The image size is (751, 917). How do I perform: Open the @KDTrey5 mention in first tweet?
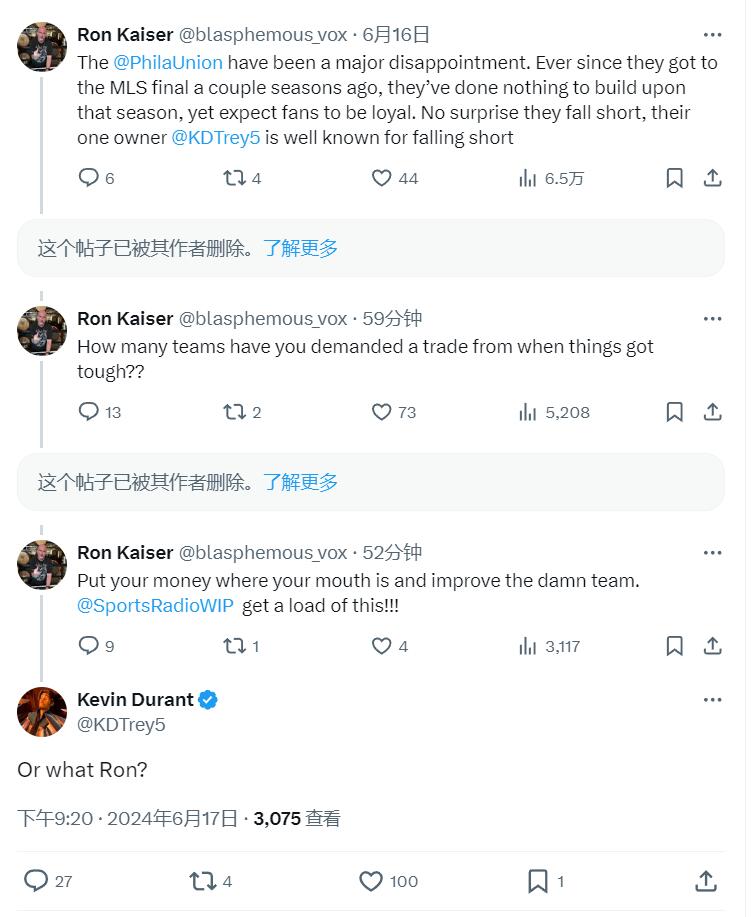coord(216,137)
